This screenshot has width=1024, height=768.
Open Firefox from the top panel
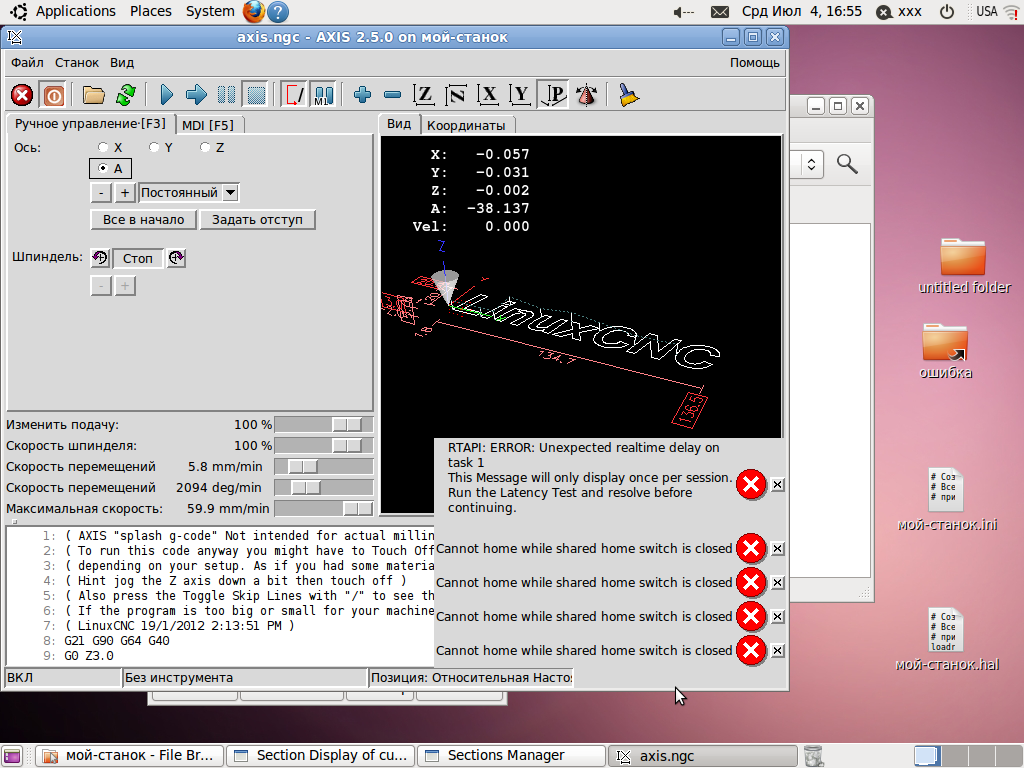click(253, 11)
